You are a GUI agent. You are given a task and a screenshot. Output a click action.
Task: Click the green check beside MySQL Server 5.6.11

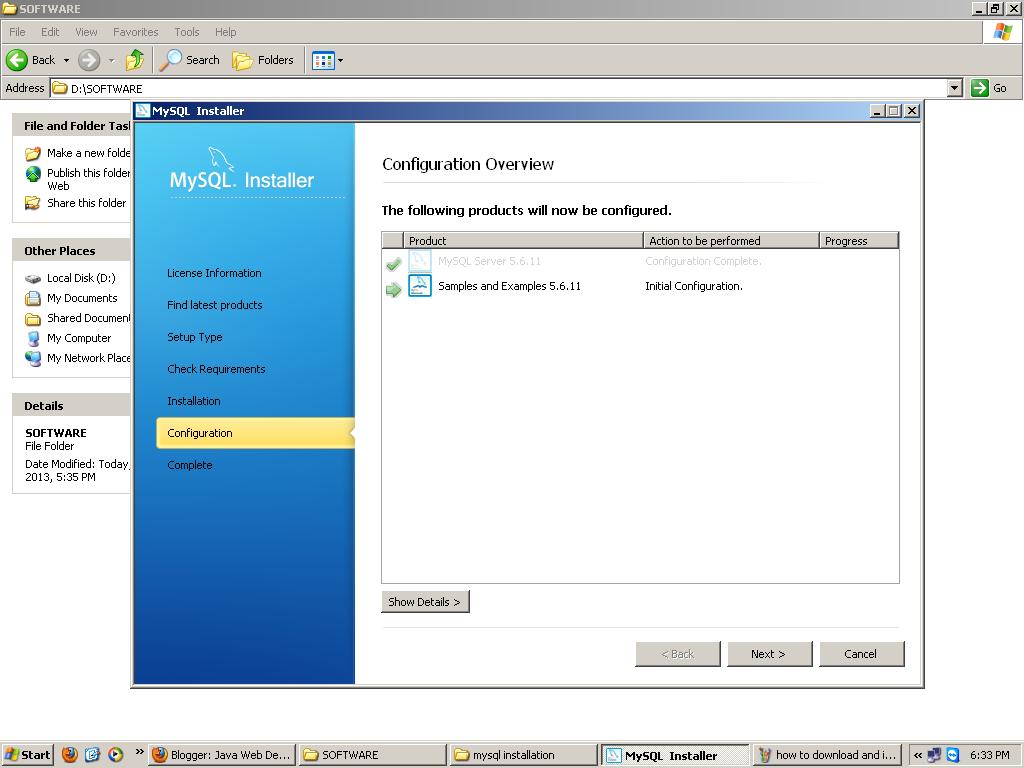pyautogui.click(x=393, y=263)
